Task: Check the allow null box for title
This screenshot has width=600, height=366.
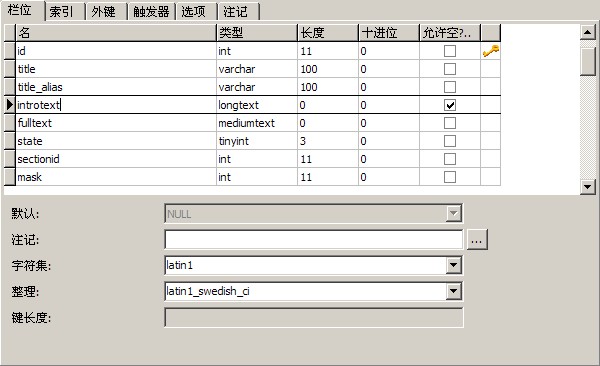Action: point(450,69)
